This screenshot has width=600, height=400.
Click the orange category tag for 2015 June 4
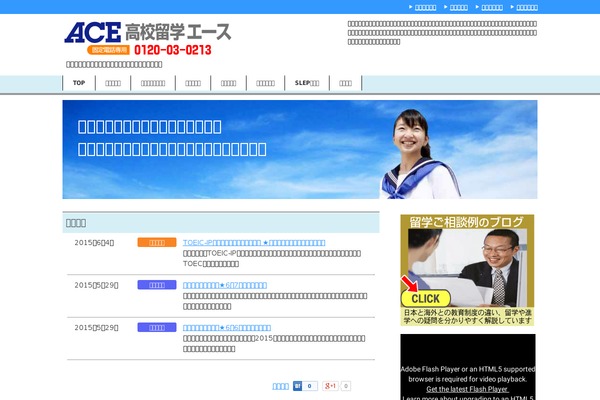coord(157,242)
